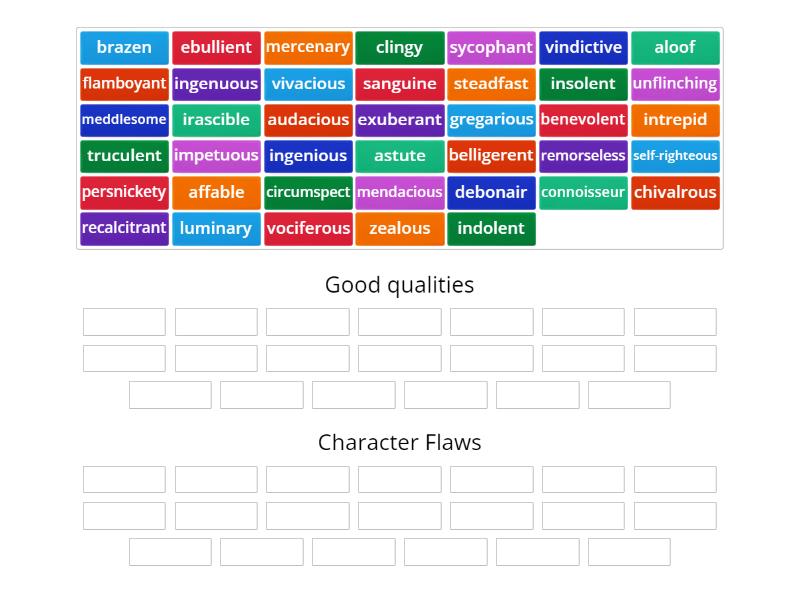The image size is (800, 600).
Task: Click the "vociferous" word tile
Action: point(308,229)
